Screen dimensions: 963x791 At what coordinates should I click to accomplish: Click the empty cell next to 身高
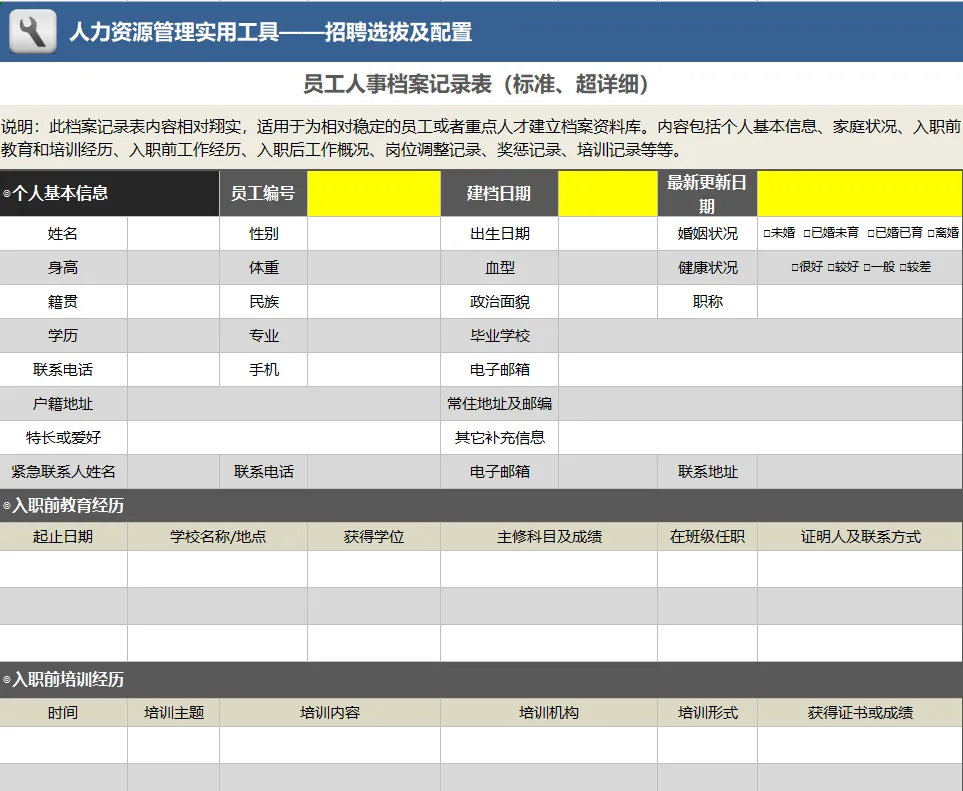(173, 267)
